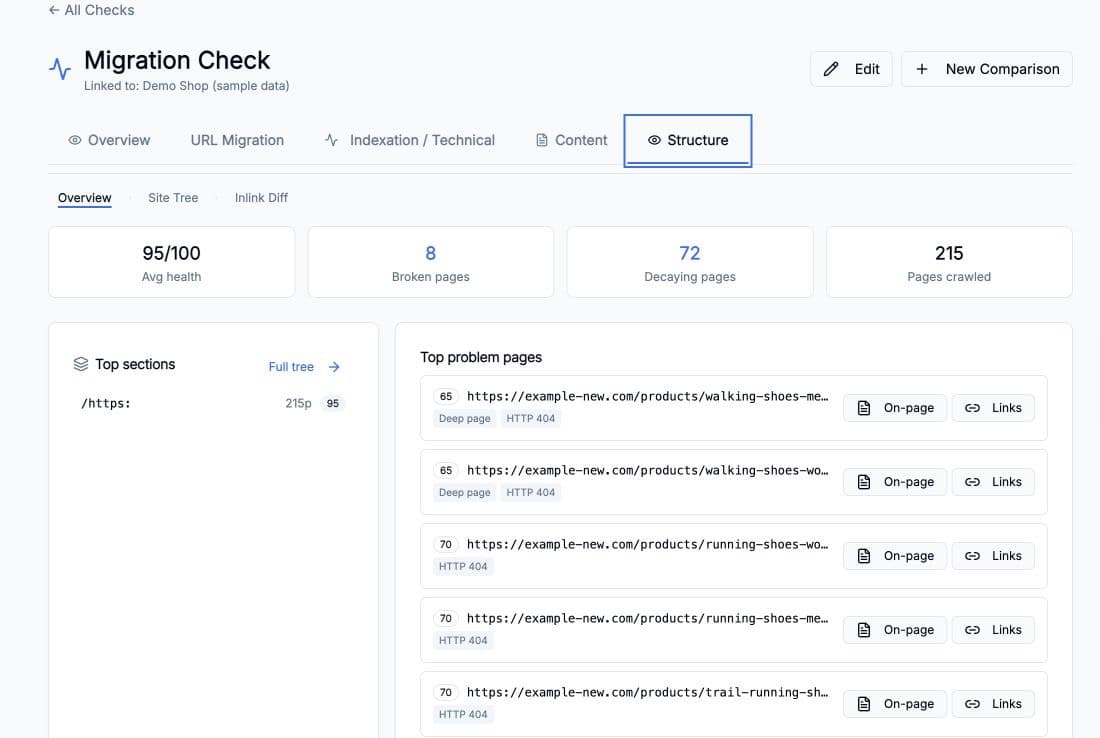Open On-page for trail-running-sh… row
Image resolution: width=1100 pixels, height=738 pixels.
[x=894, y=704]
